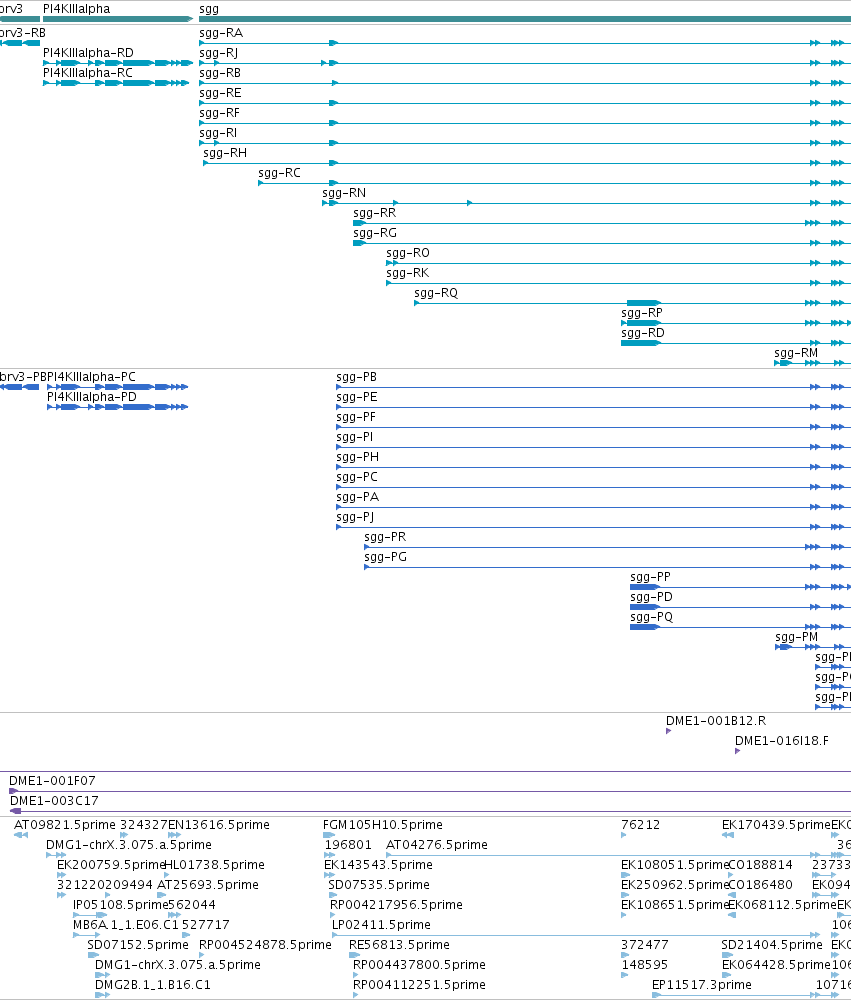
Task: Select EST EK250962.5prime label
Action: click(x=675, y=885)
